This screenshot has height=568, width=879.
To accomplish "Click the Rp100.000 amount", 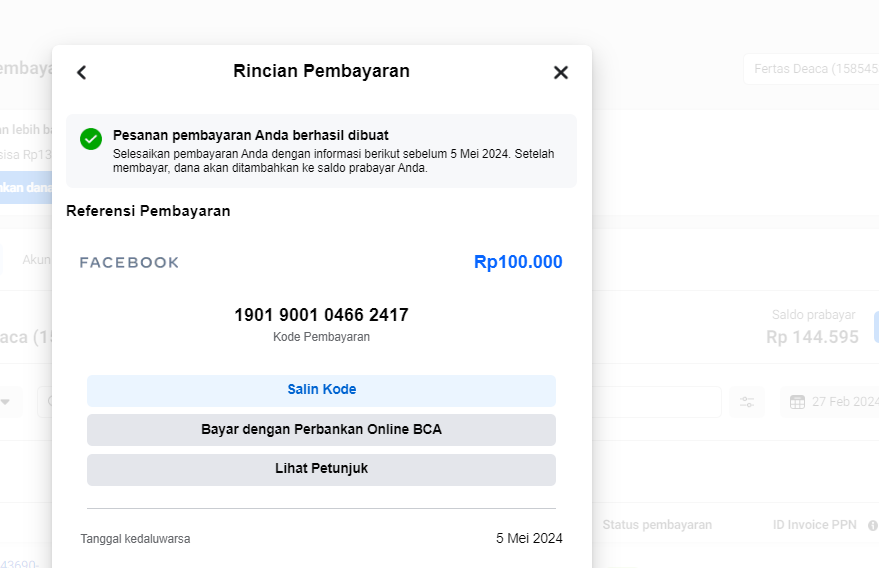I will point(518,262).
